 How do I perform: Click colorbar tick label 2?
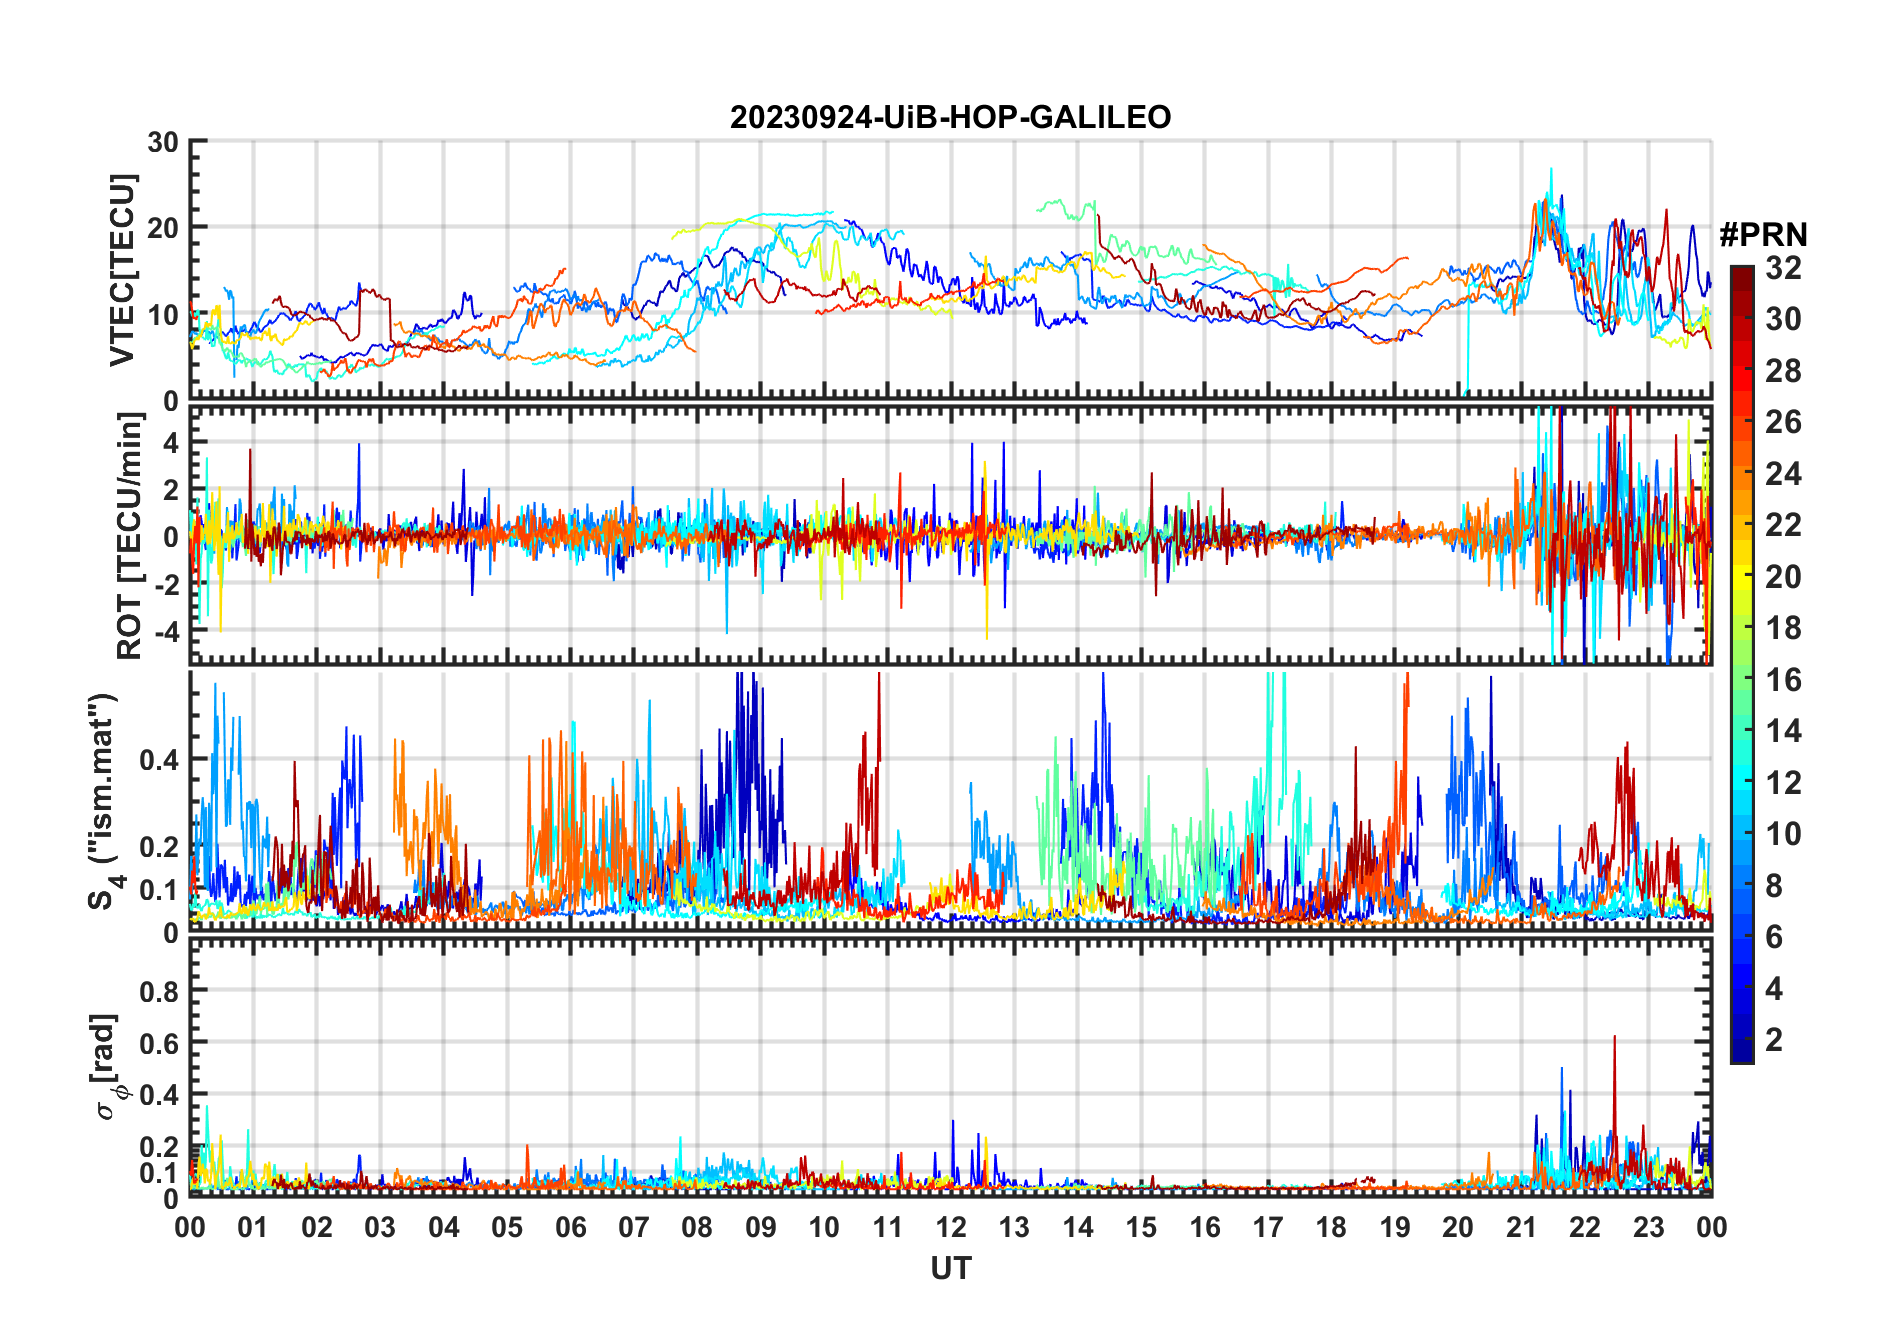tap(1774, 1040)
